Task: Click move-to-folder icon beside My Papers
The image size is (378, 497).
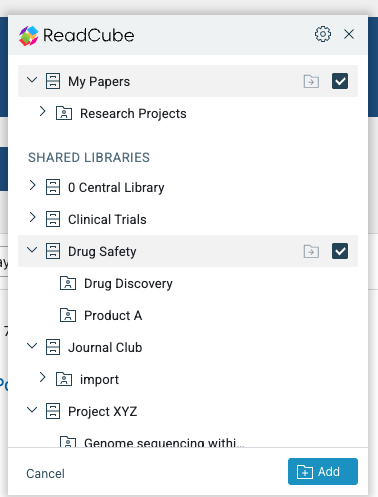Action: click(311, 81)
